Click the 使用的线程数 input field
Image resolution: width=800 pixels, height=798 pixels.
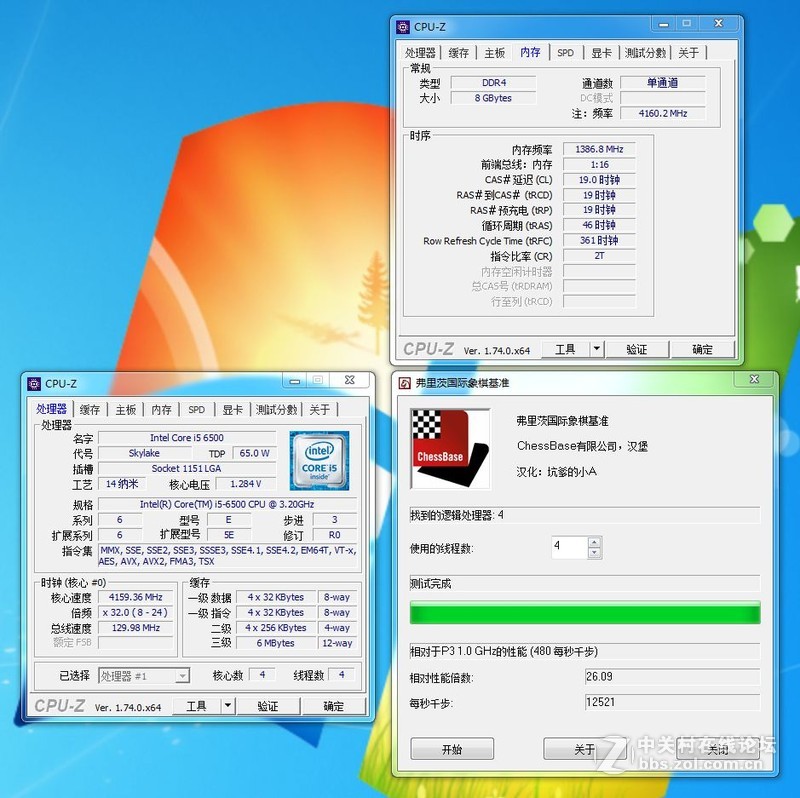pyautogui.click(x=568, y=547)
